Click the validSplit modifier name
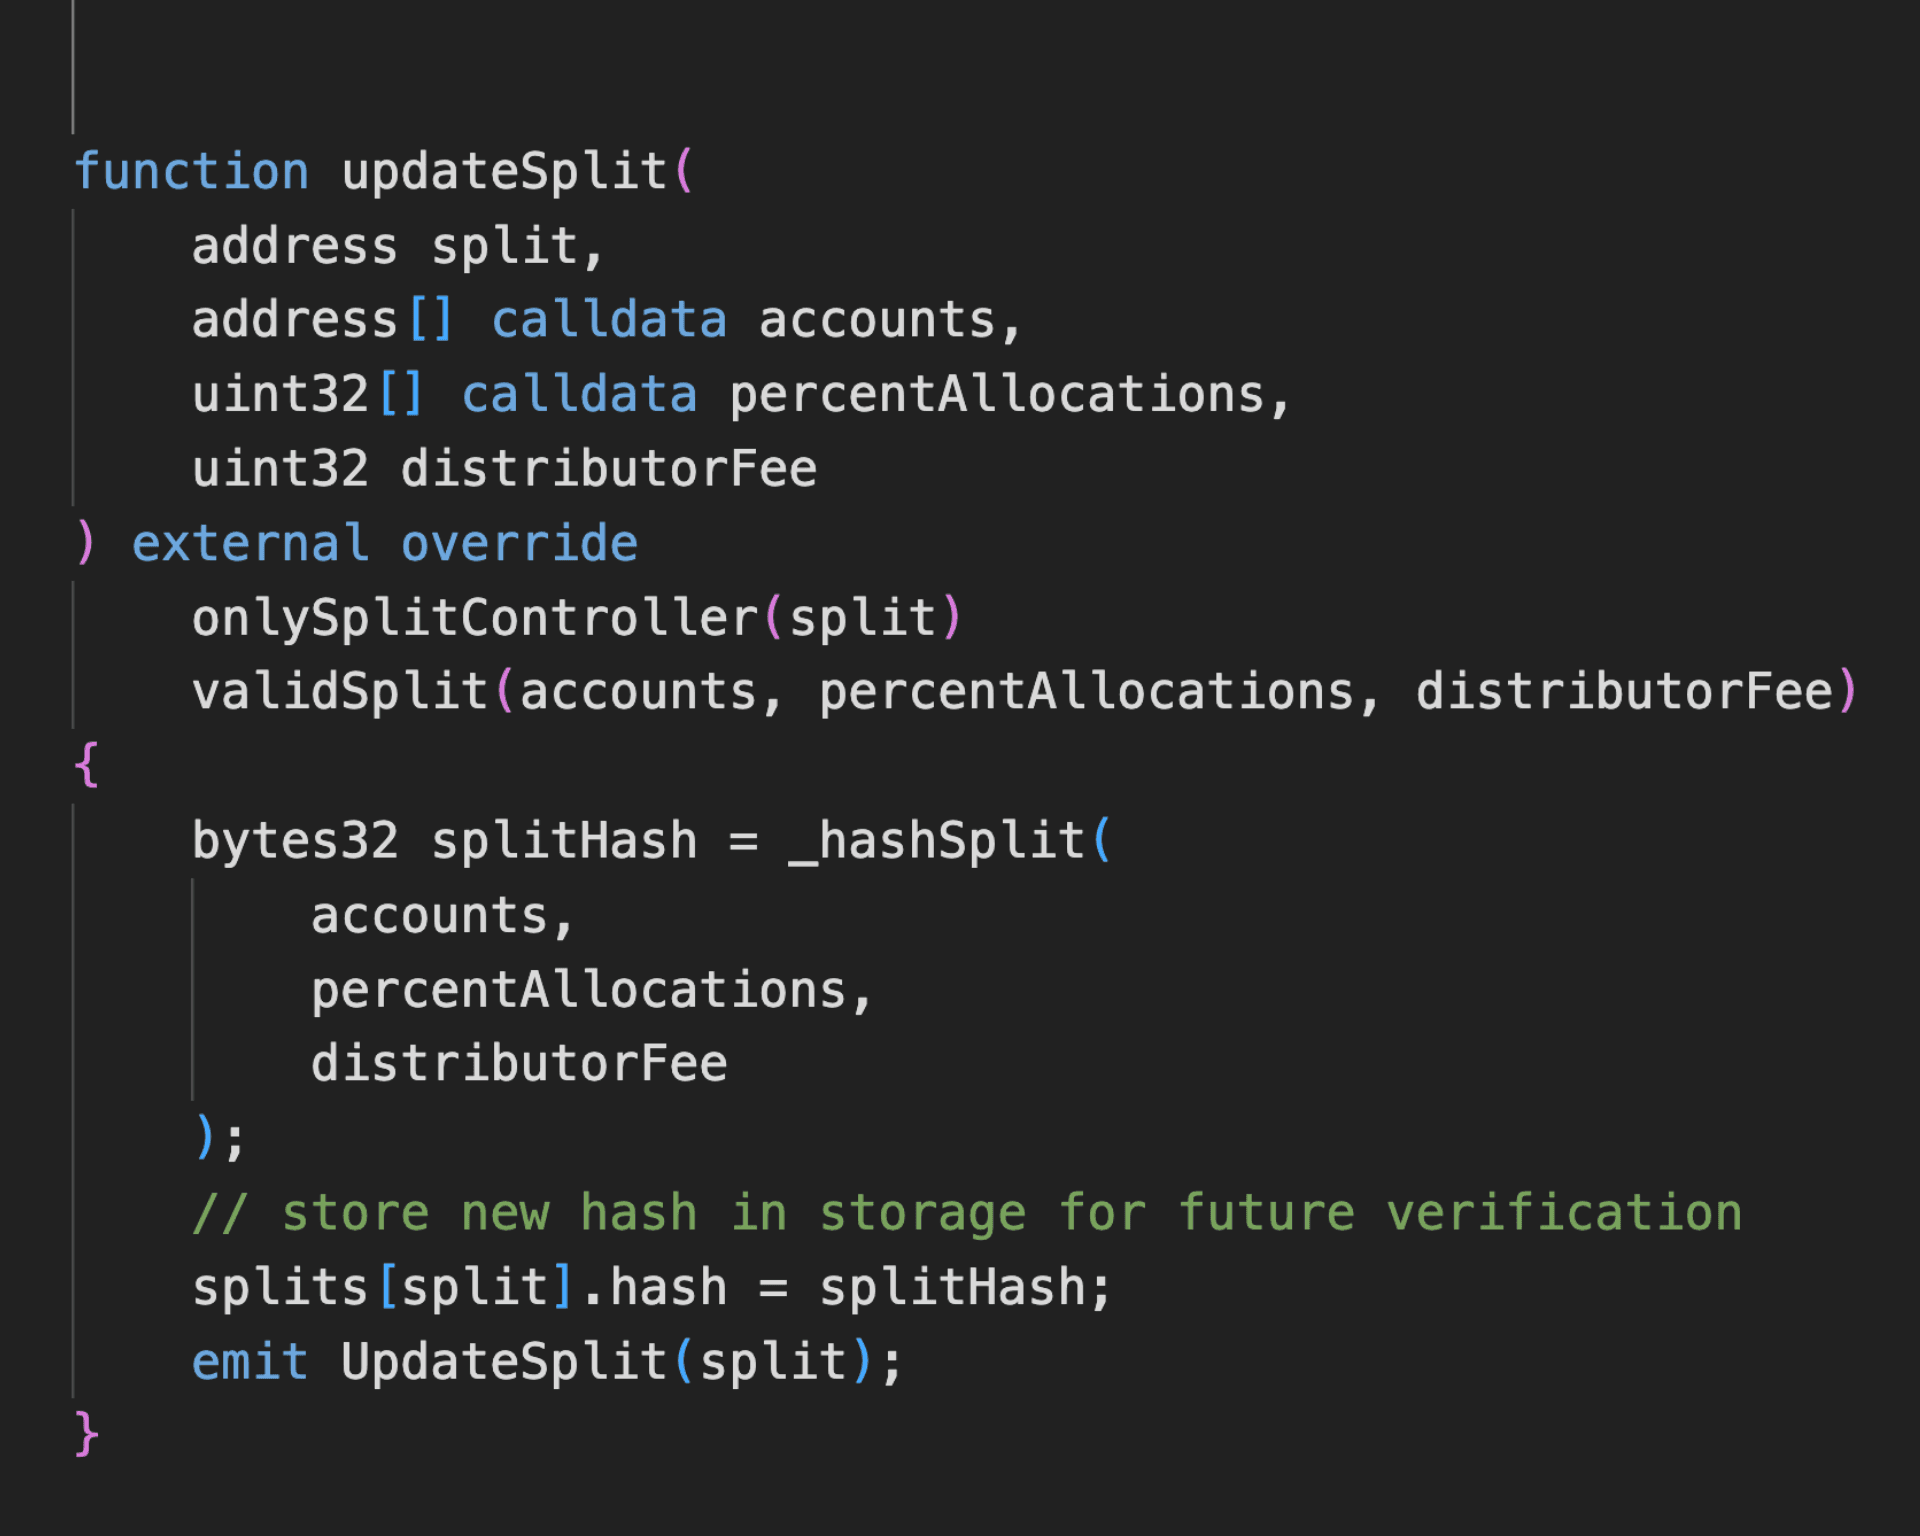This screenshot has width=1920, height=1536. 340,692
